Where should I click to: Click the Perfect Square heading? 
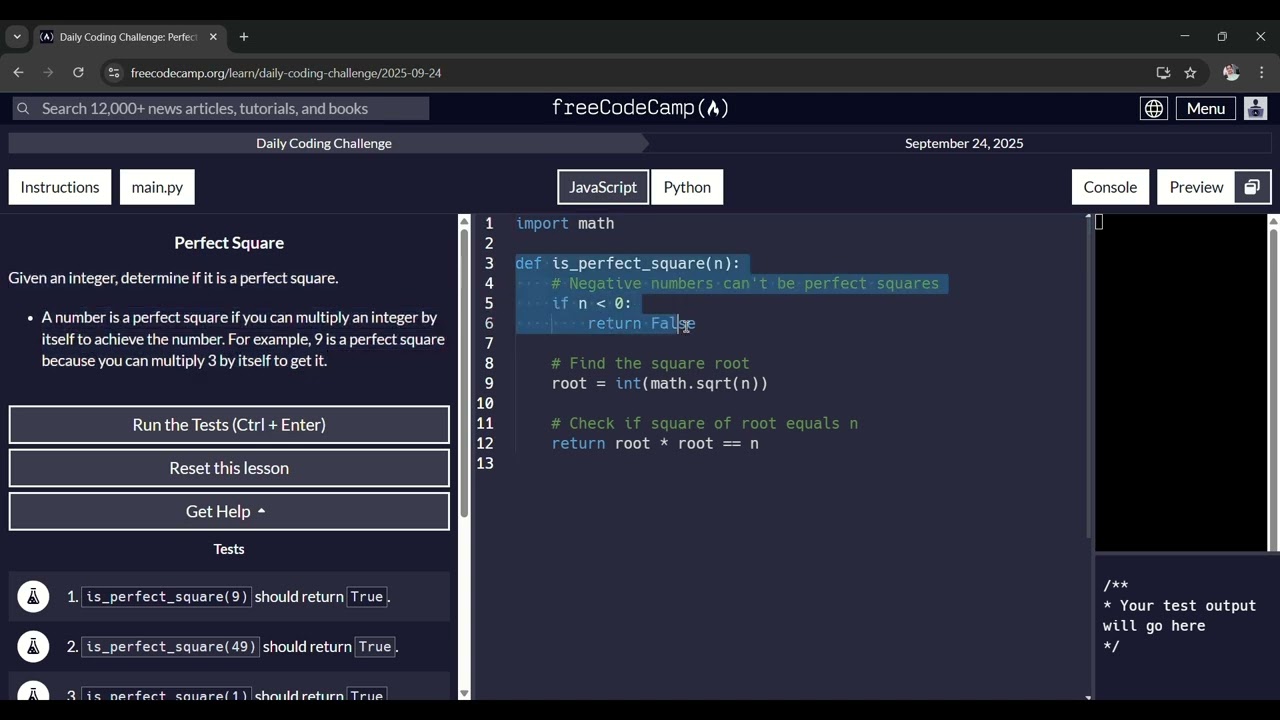point(229,243)
